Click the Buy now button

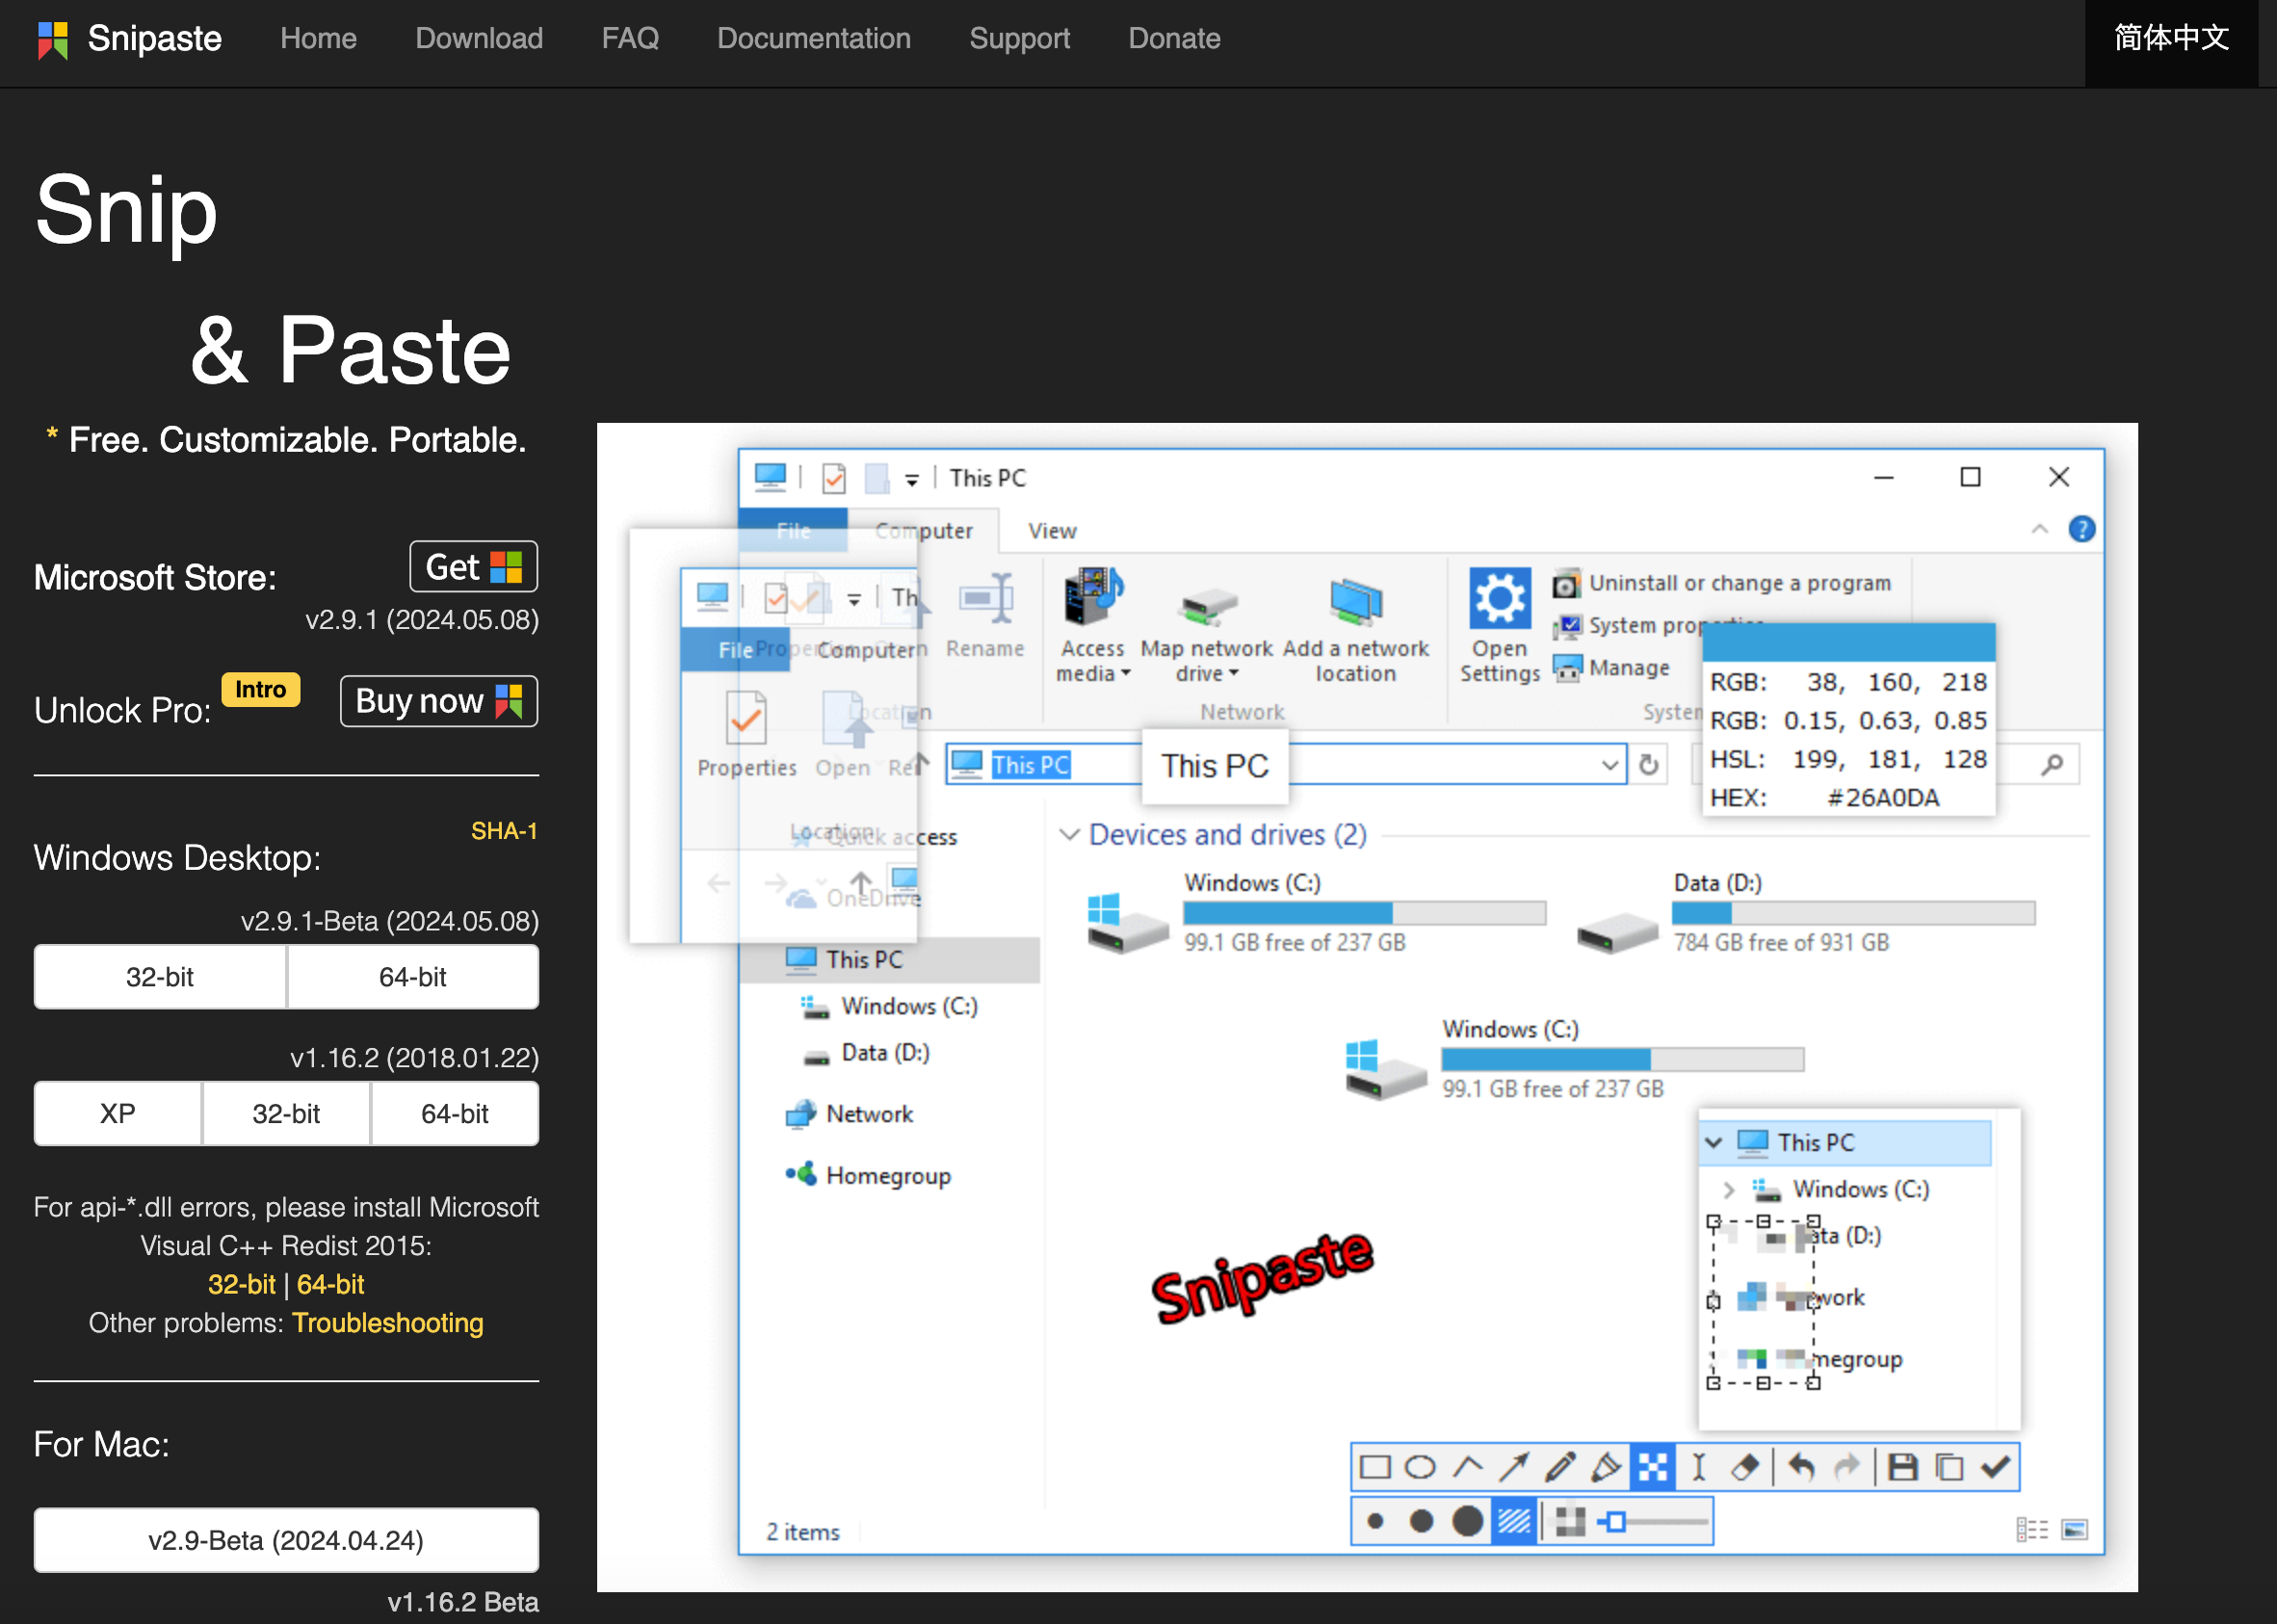coord(439,701)
